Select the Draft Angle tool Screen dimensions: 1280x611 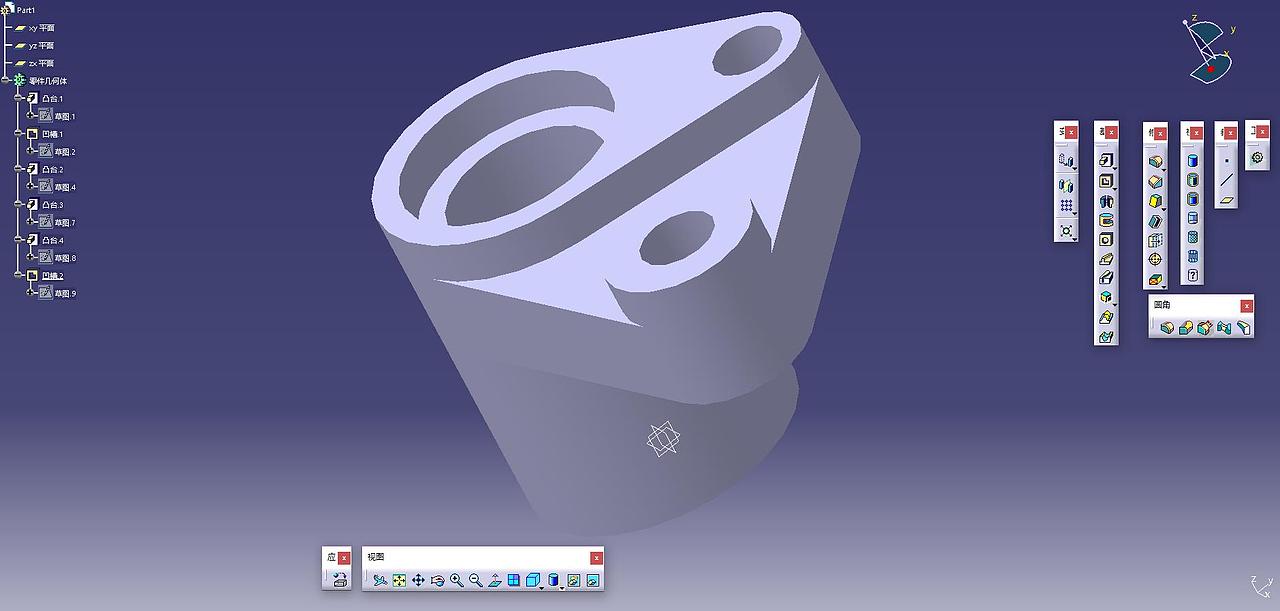click(x=1155, y=201)
